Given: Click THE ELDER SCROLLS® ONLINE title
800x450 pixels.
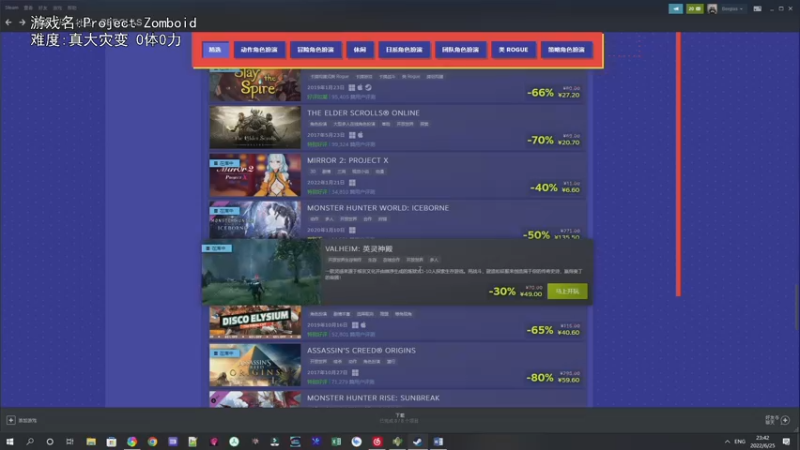Looking at the screenshot, I should (363, 113).
